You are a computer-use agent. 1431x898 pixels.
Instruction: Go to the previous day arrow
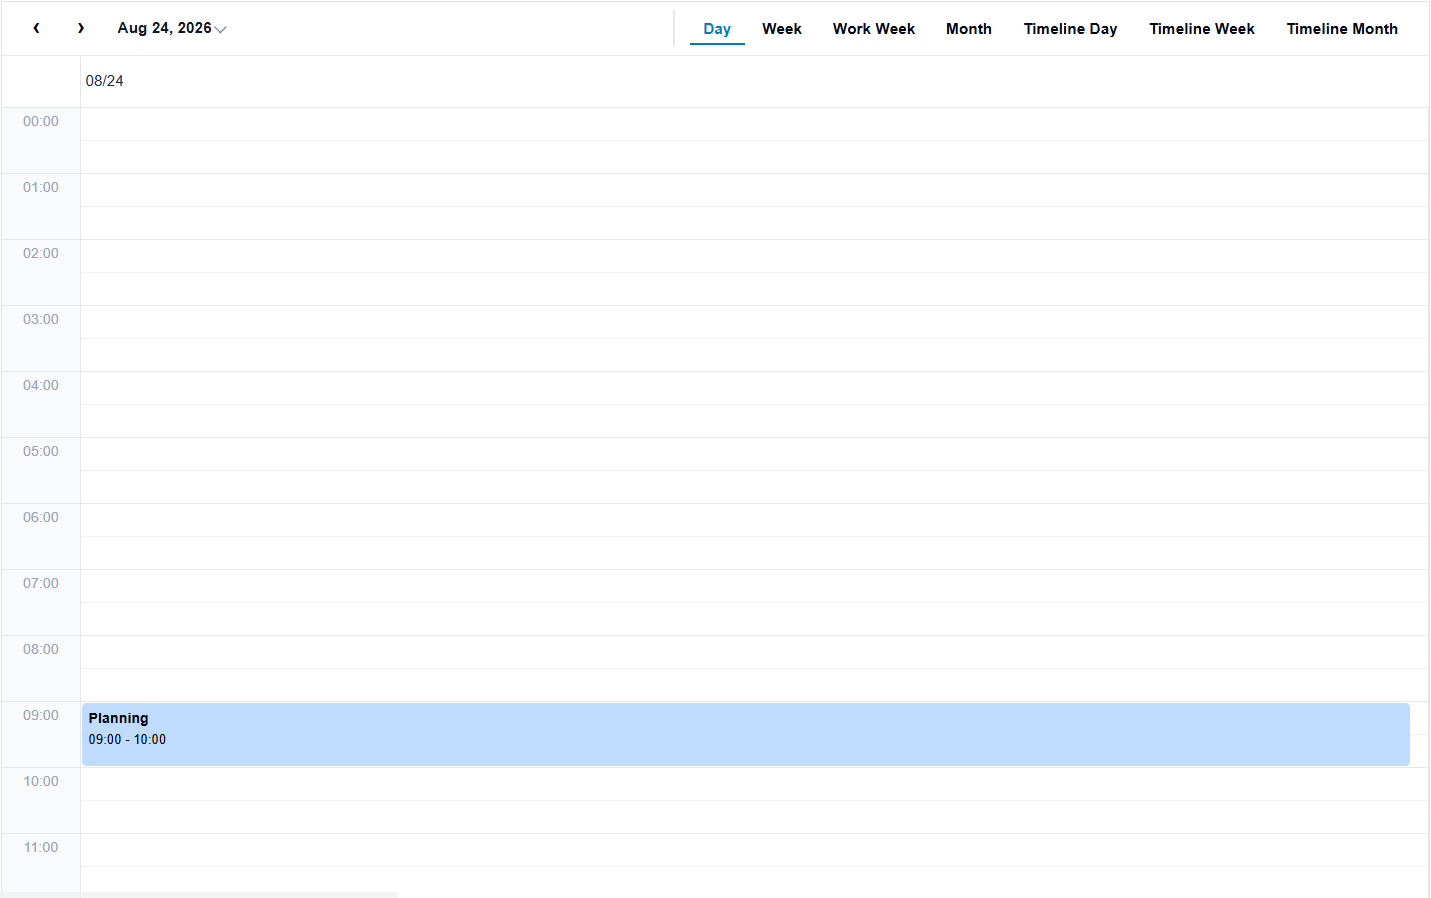pyautogui.click(x=37, y=28)
